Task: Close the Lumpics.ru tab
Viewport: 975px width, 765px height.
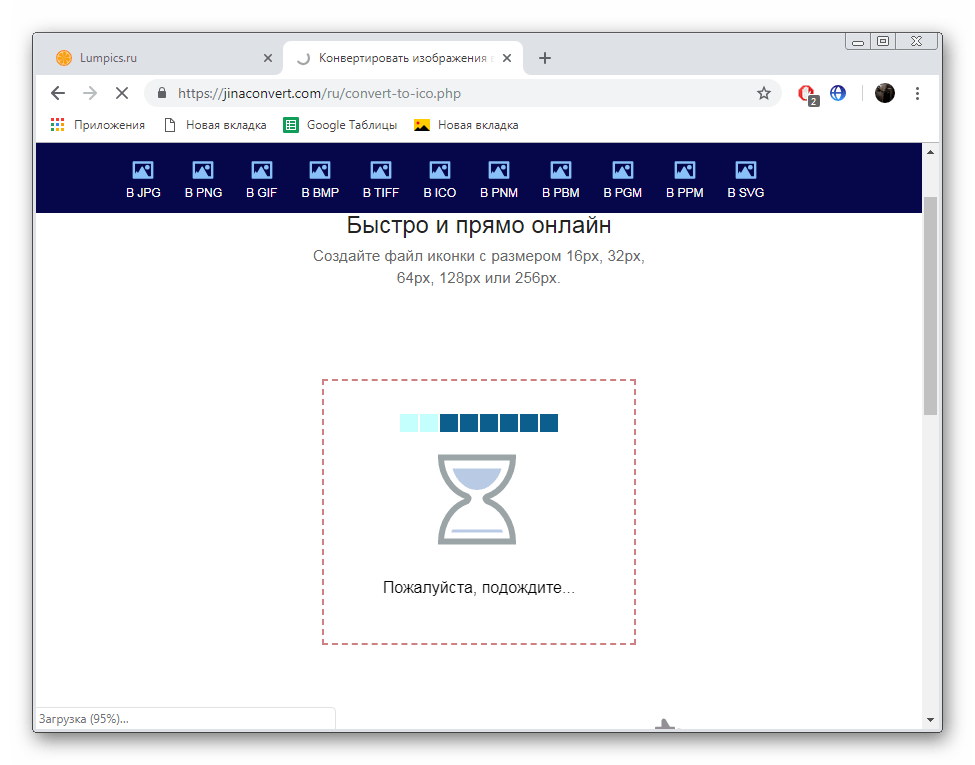Action: [x=268, y=58]
